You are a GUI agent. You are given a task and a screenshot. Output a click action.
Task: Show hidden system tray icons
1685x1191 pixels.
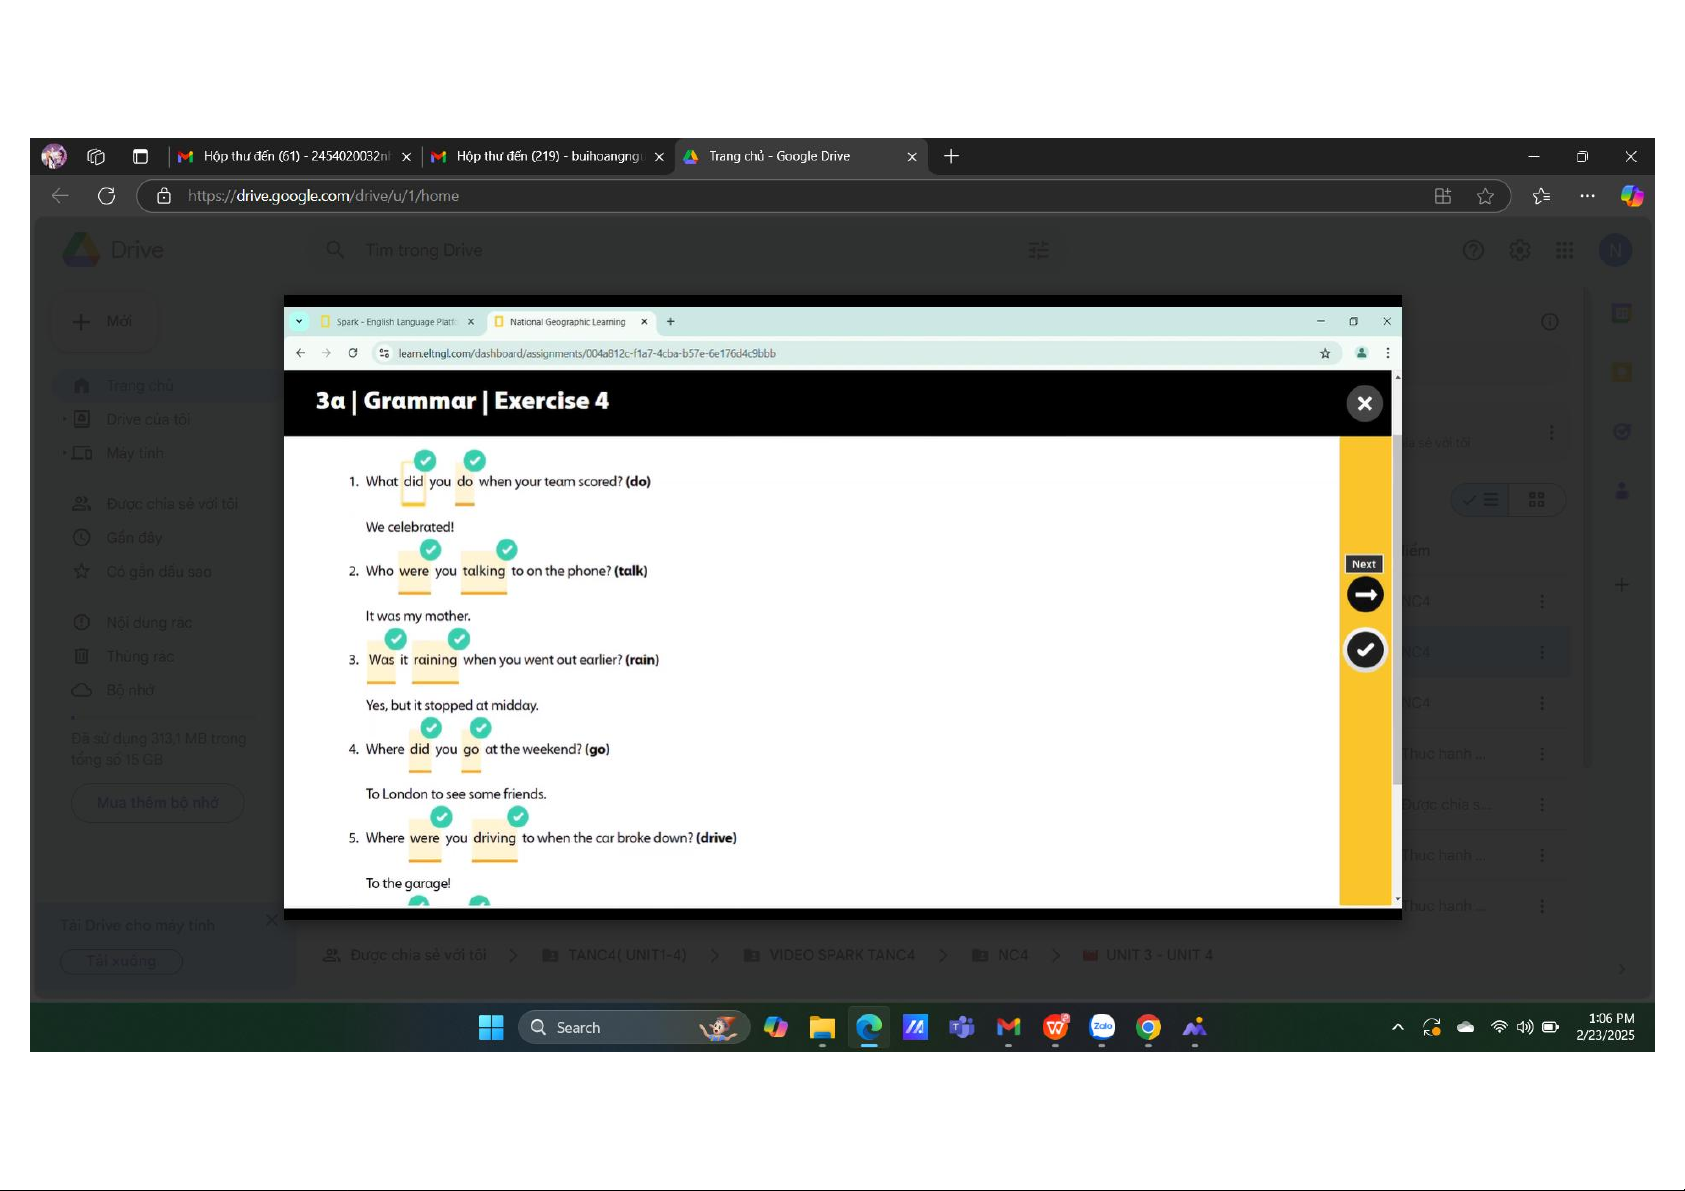pos(1398,1027)
